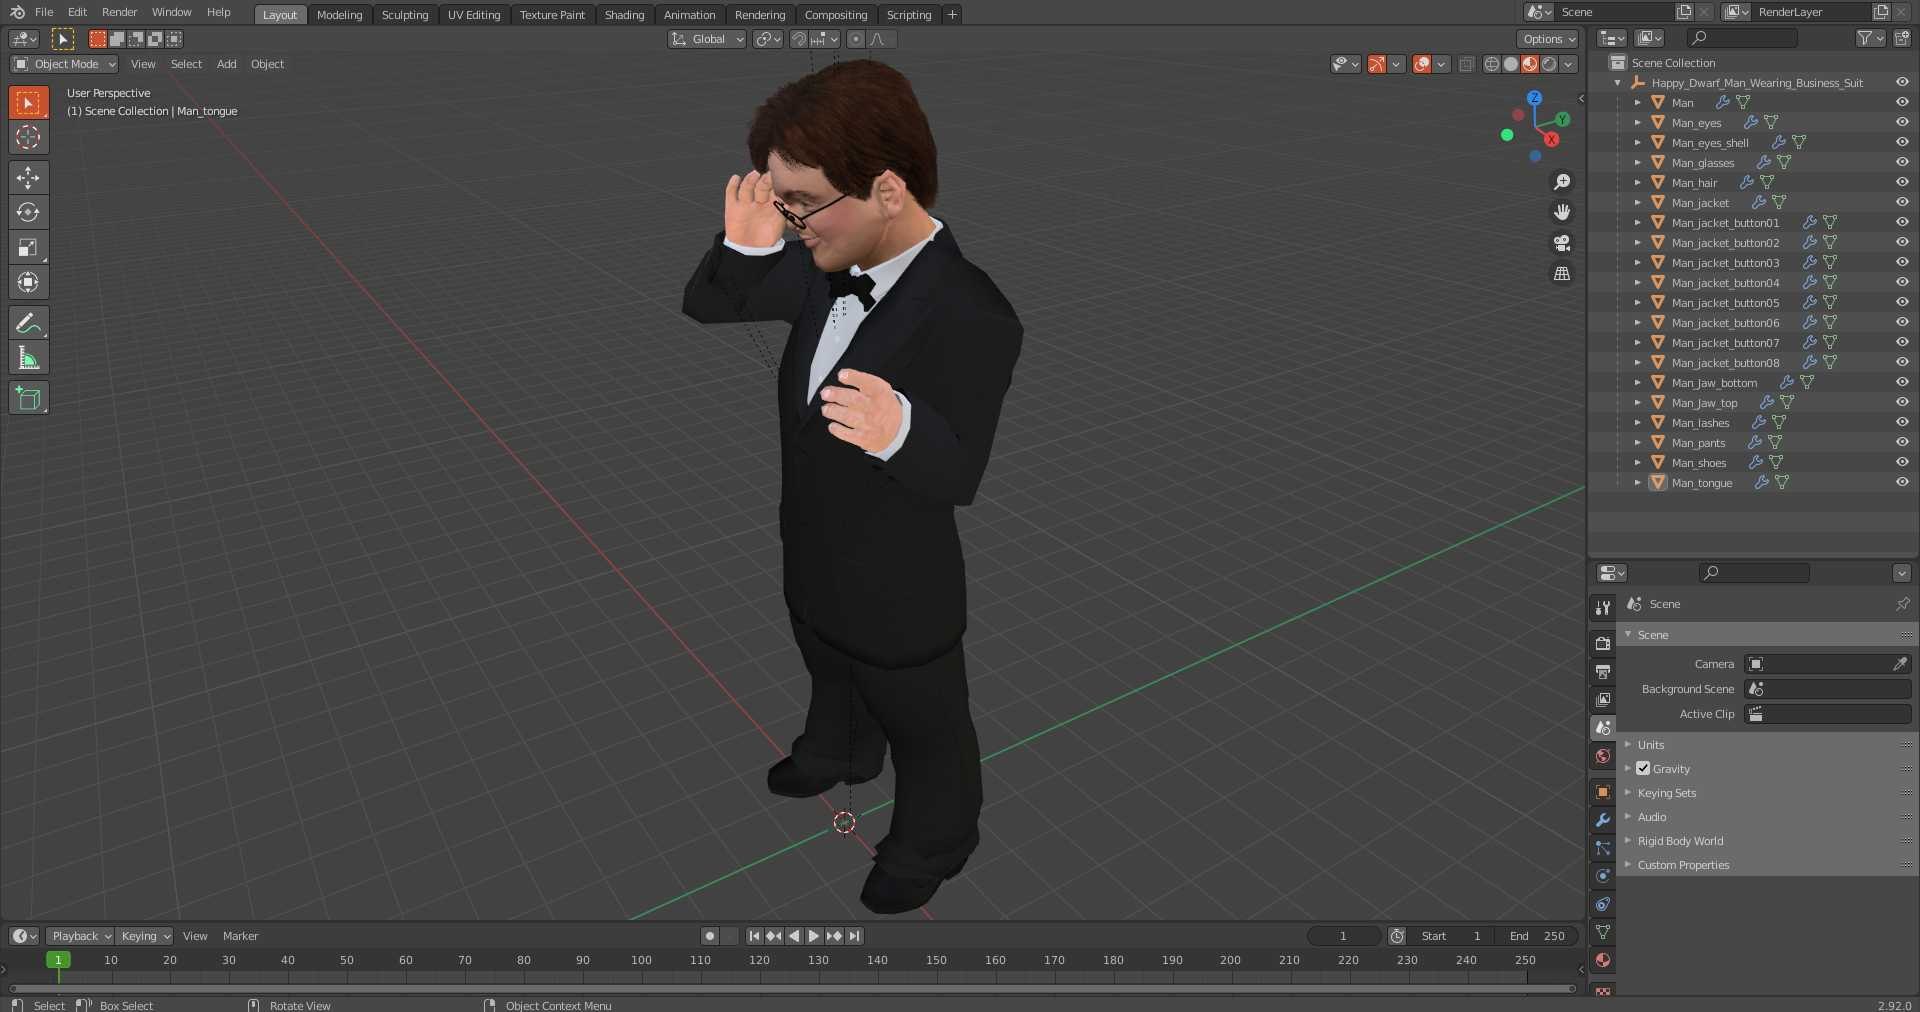Open the Render menu
Viewport: 1920px width, 1012px height.
pos(119,12)
